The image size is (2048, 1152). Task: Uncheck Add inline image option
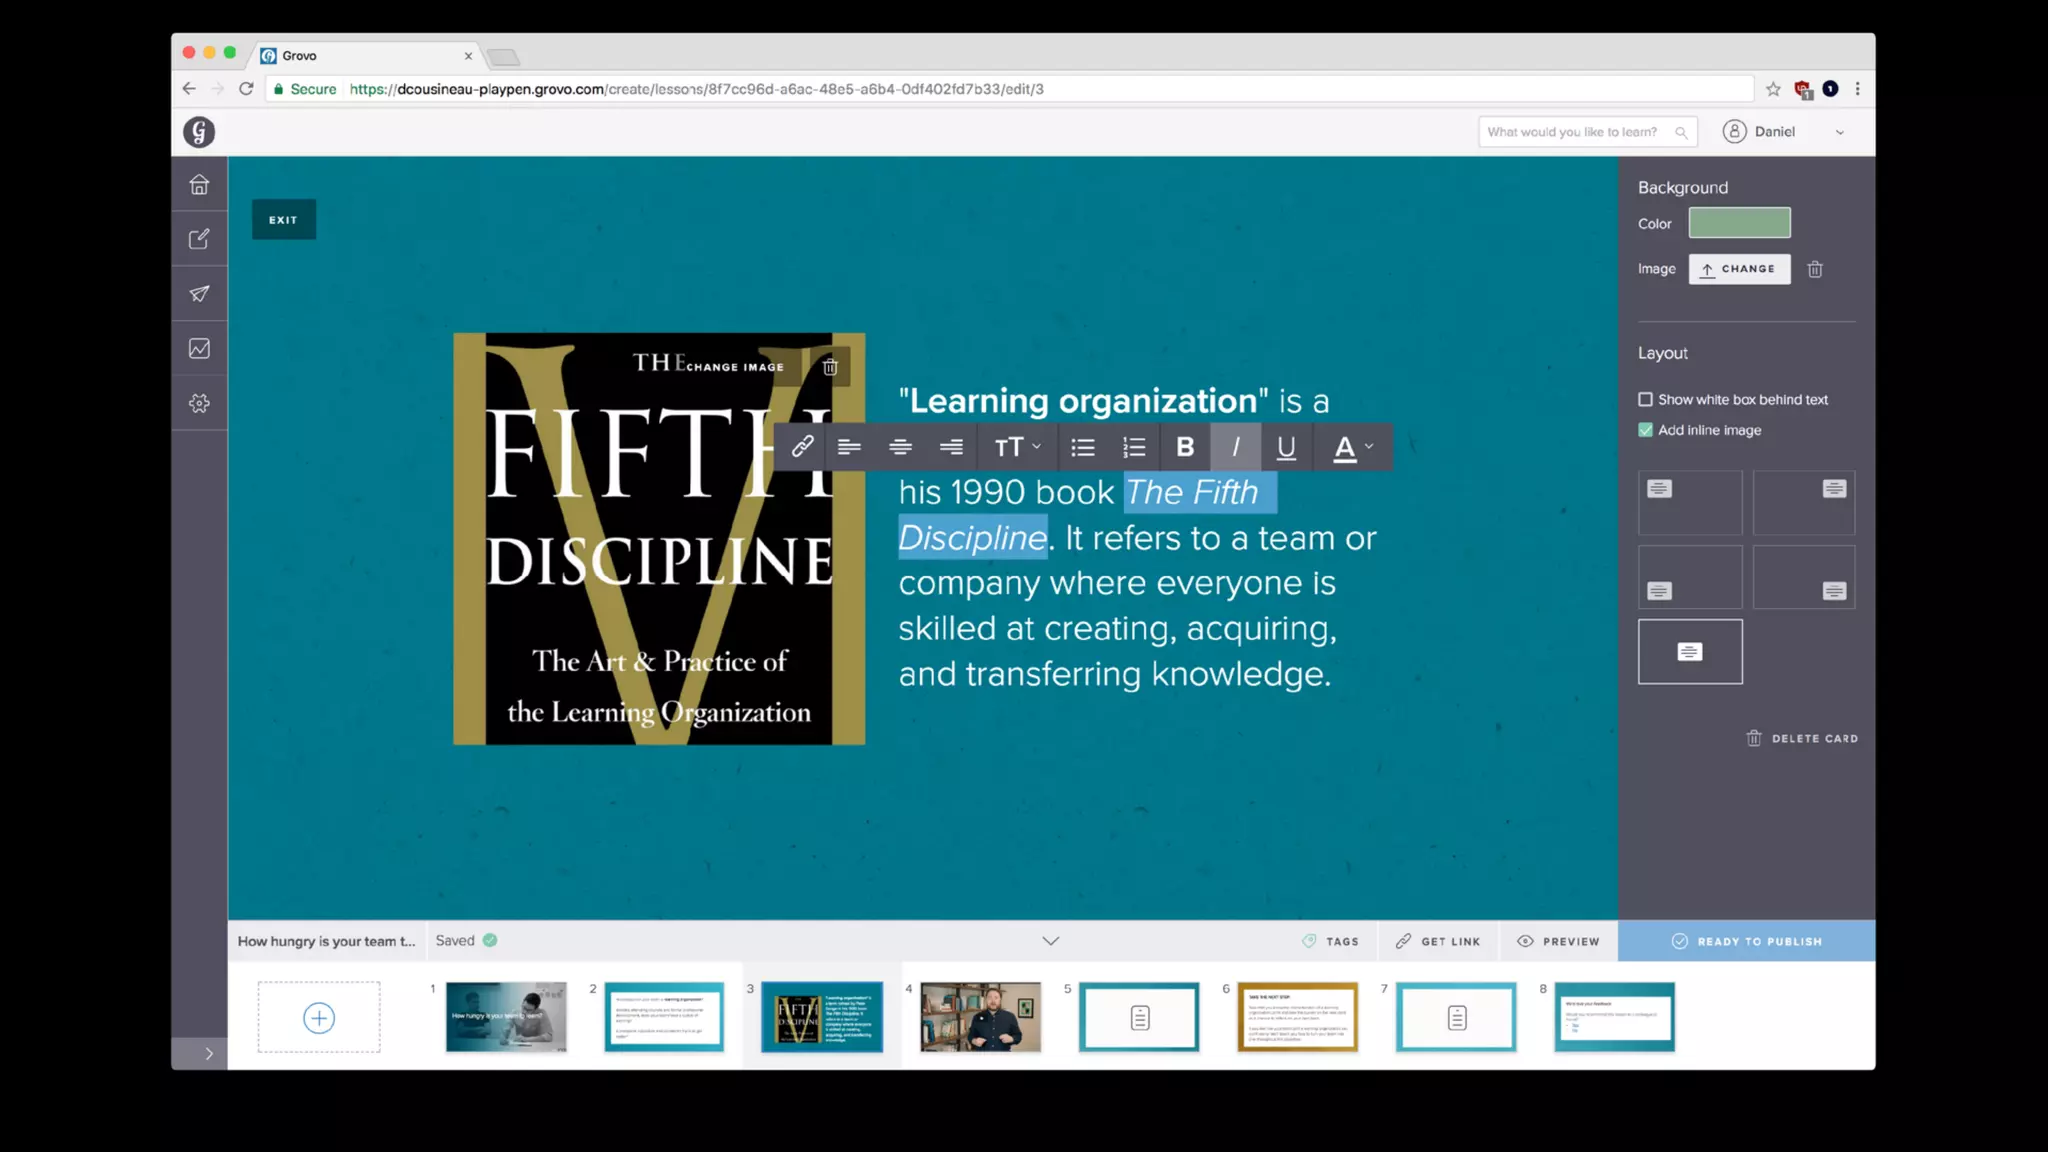[1645, 430]
